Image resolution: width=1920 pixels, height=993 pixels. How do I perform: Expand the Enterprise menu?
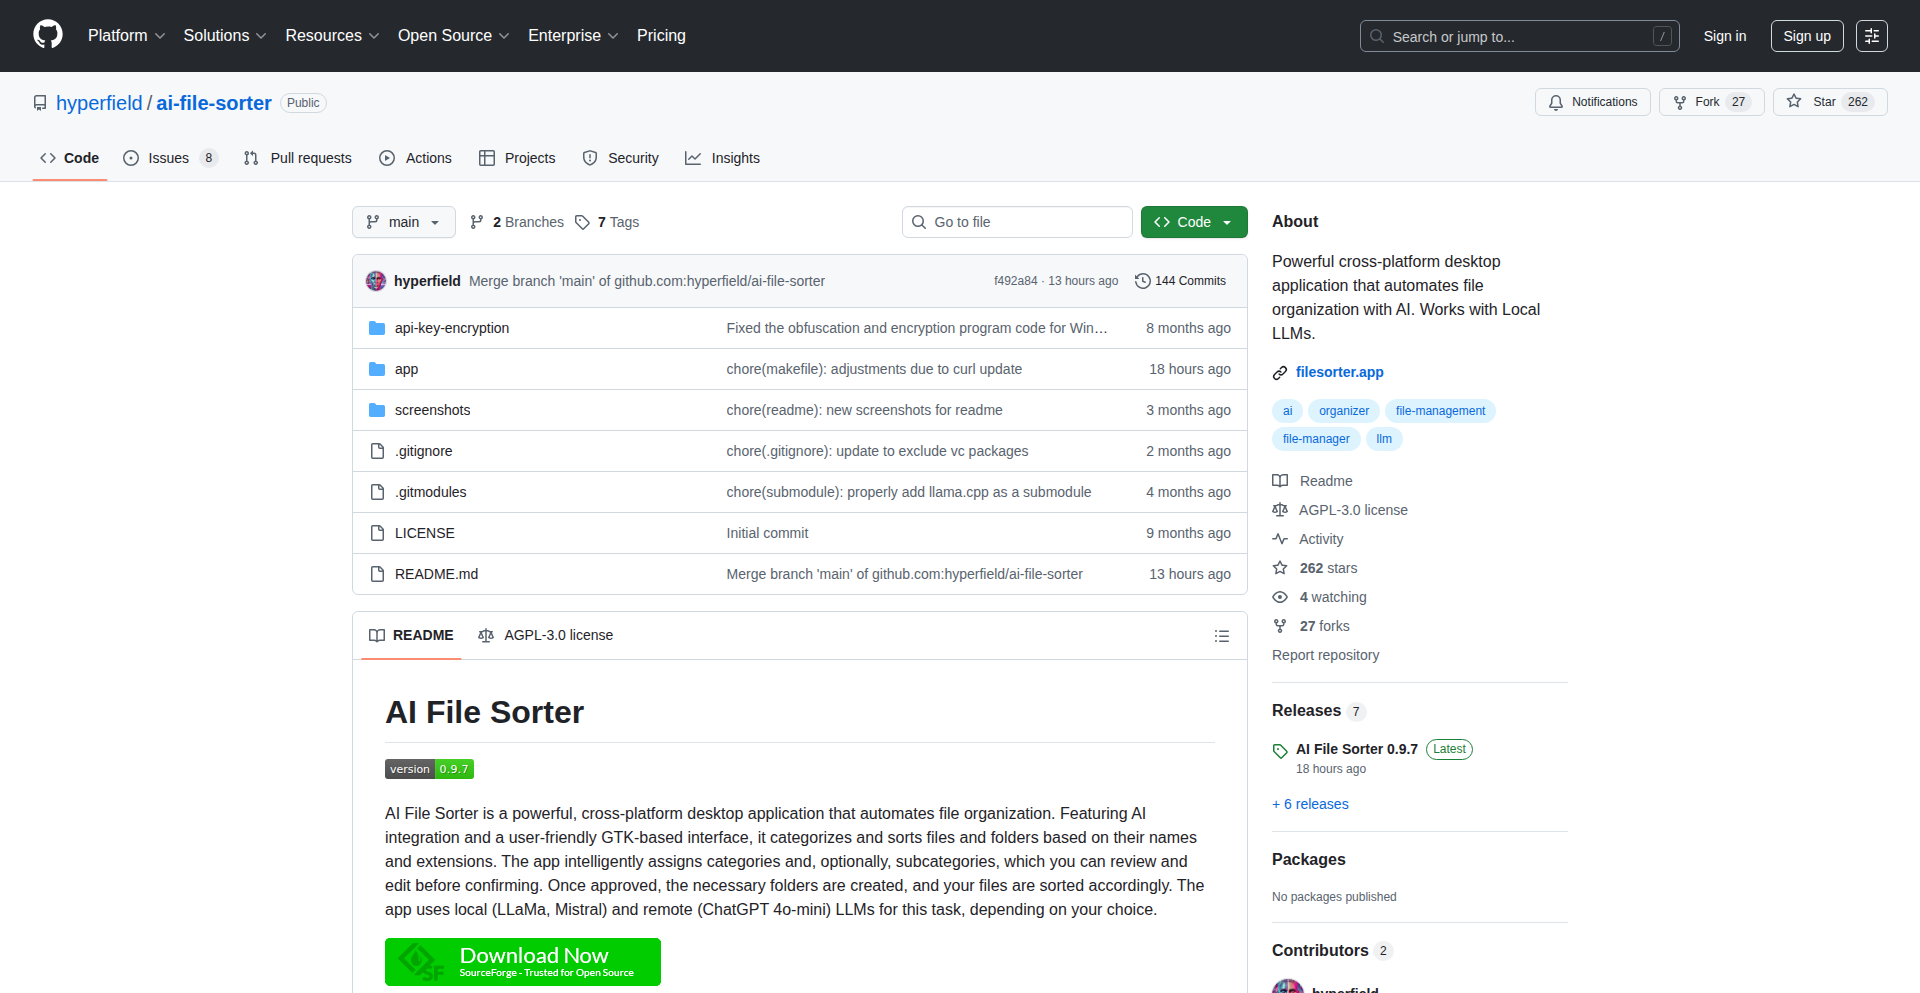click(573, 35)
